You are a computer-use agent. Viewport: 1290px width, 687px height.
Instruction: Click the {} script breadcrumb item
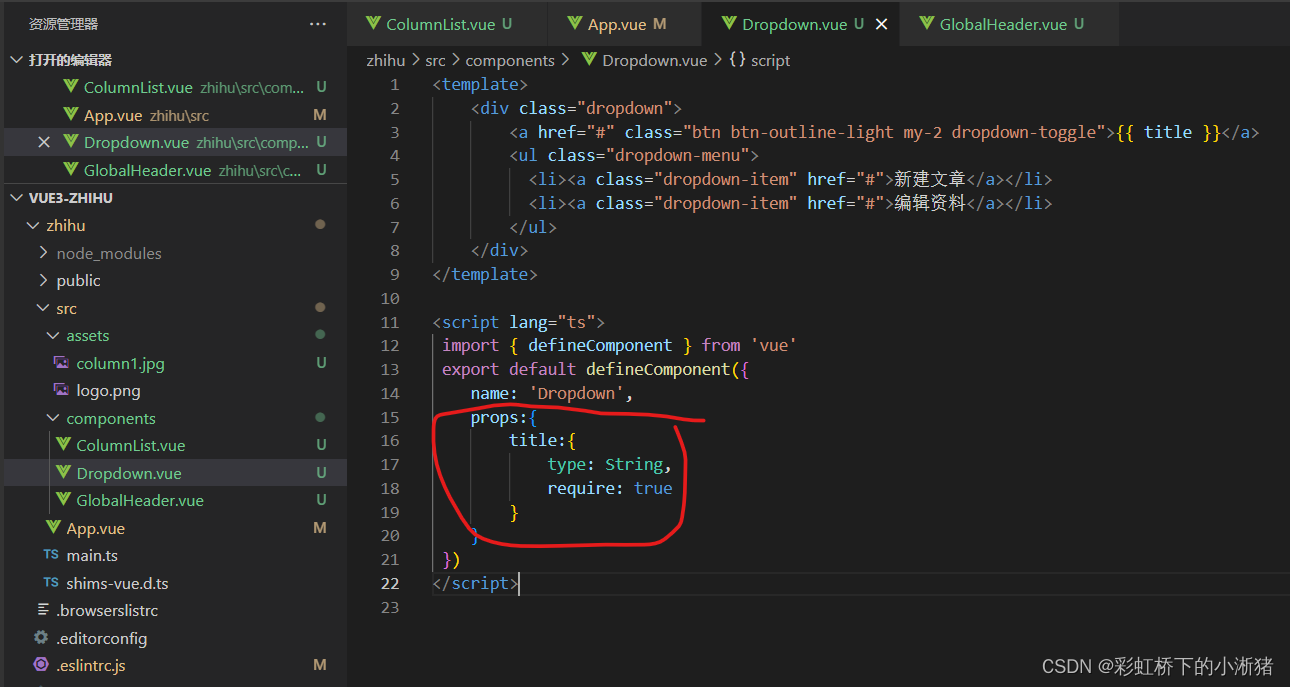click(x=762, y=60)
